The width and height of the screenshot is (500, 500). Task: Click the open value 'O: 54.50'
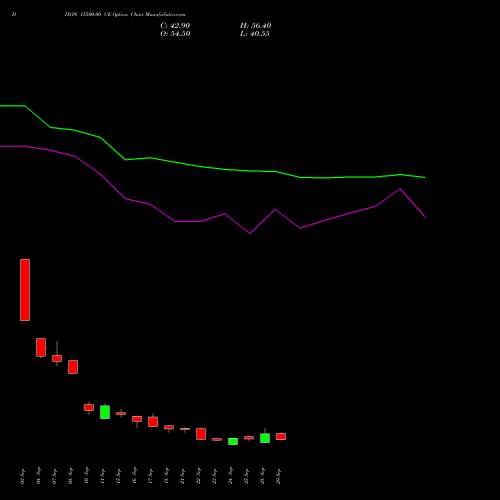pyautogui.click(x=175, y=34)
